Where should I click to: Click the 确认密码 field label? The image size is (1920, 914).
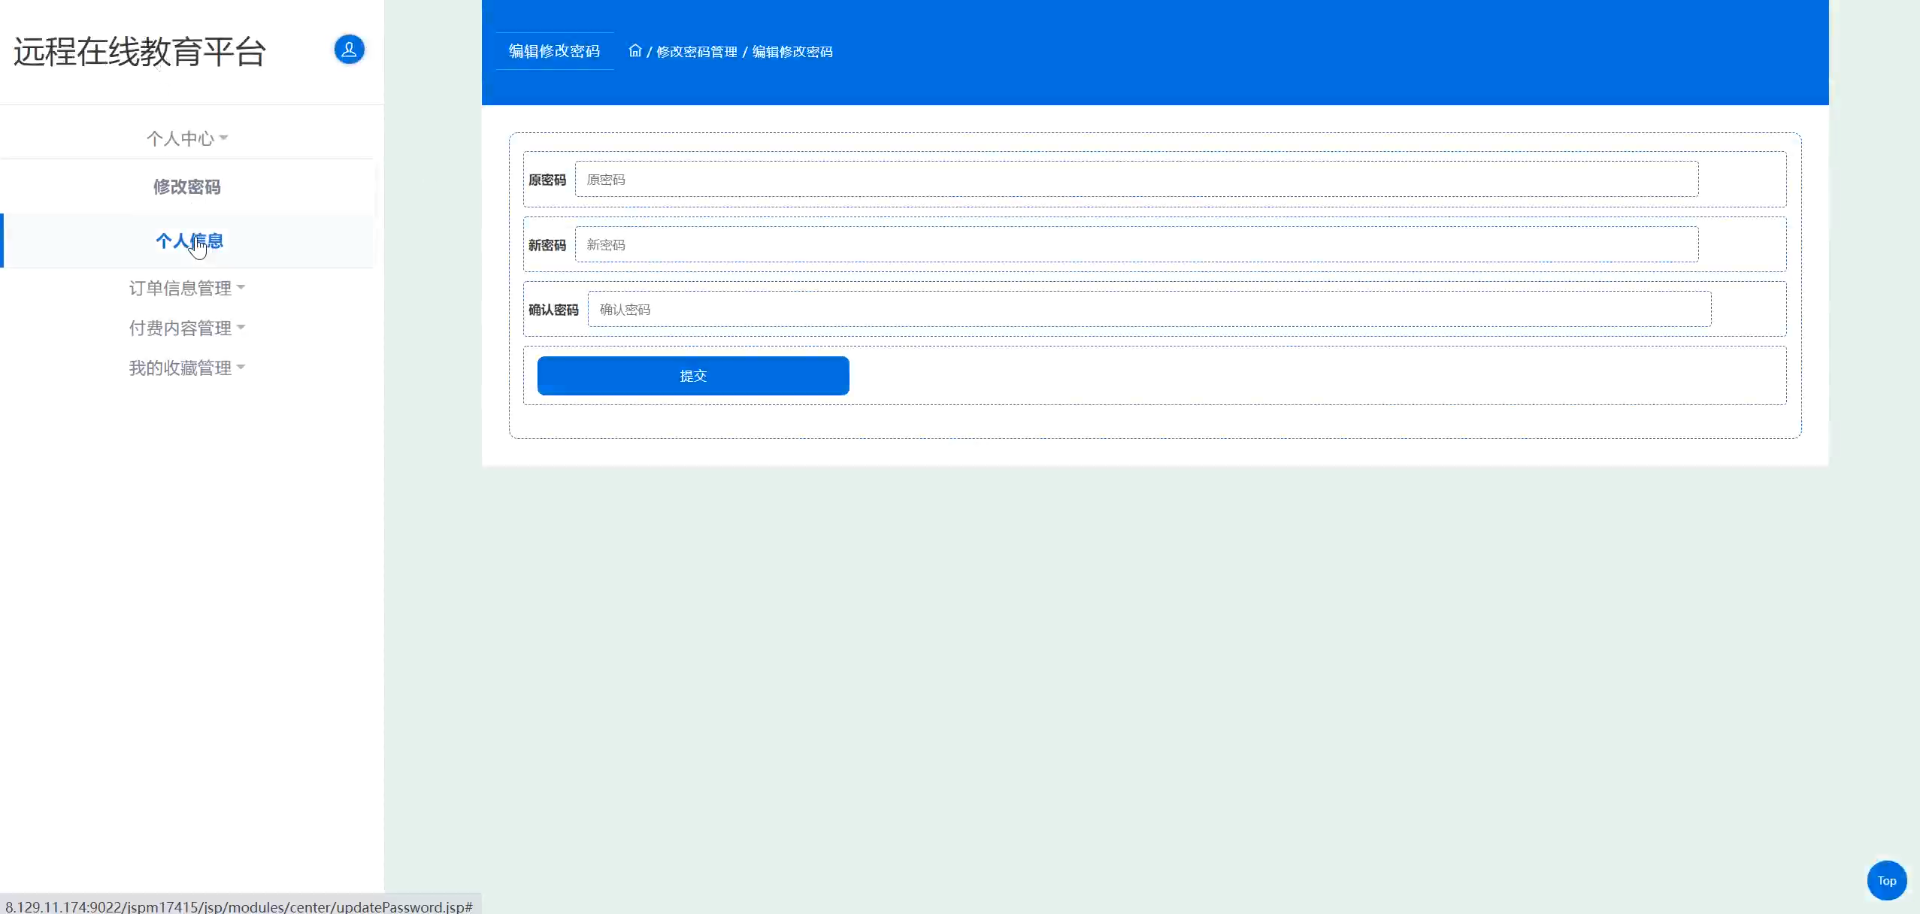coord(553,310)
